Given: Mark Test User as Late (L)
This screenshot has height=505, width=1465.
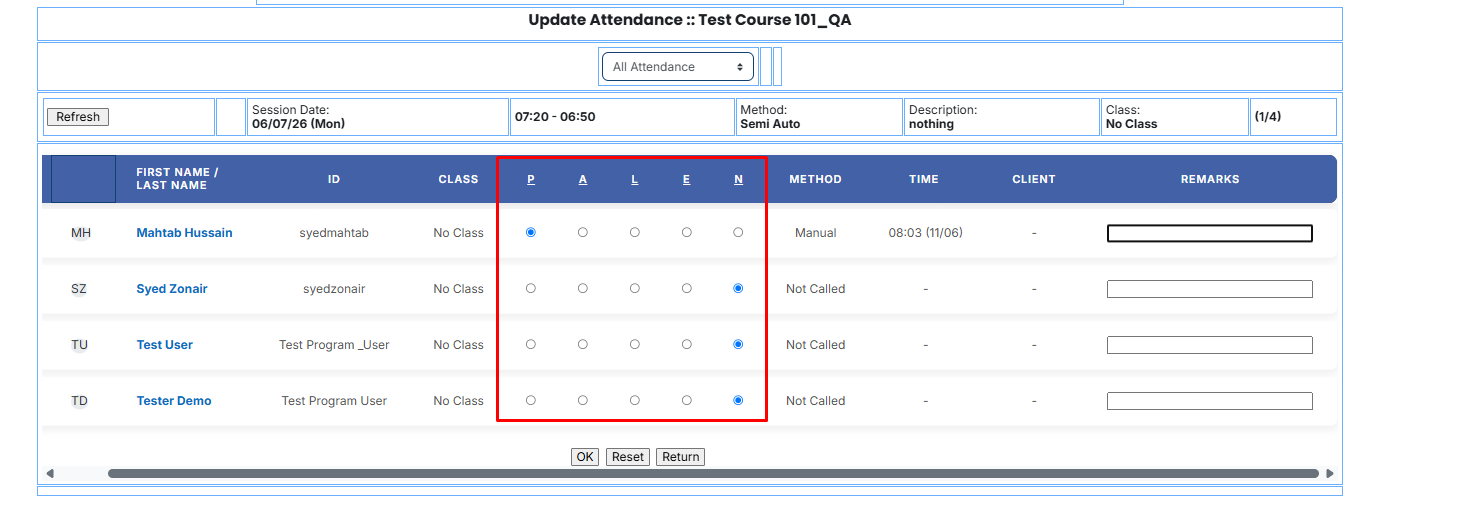Looking at the screenshot, I should point(635,344).
